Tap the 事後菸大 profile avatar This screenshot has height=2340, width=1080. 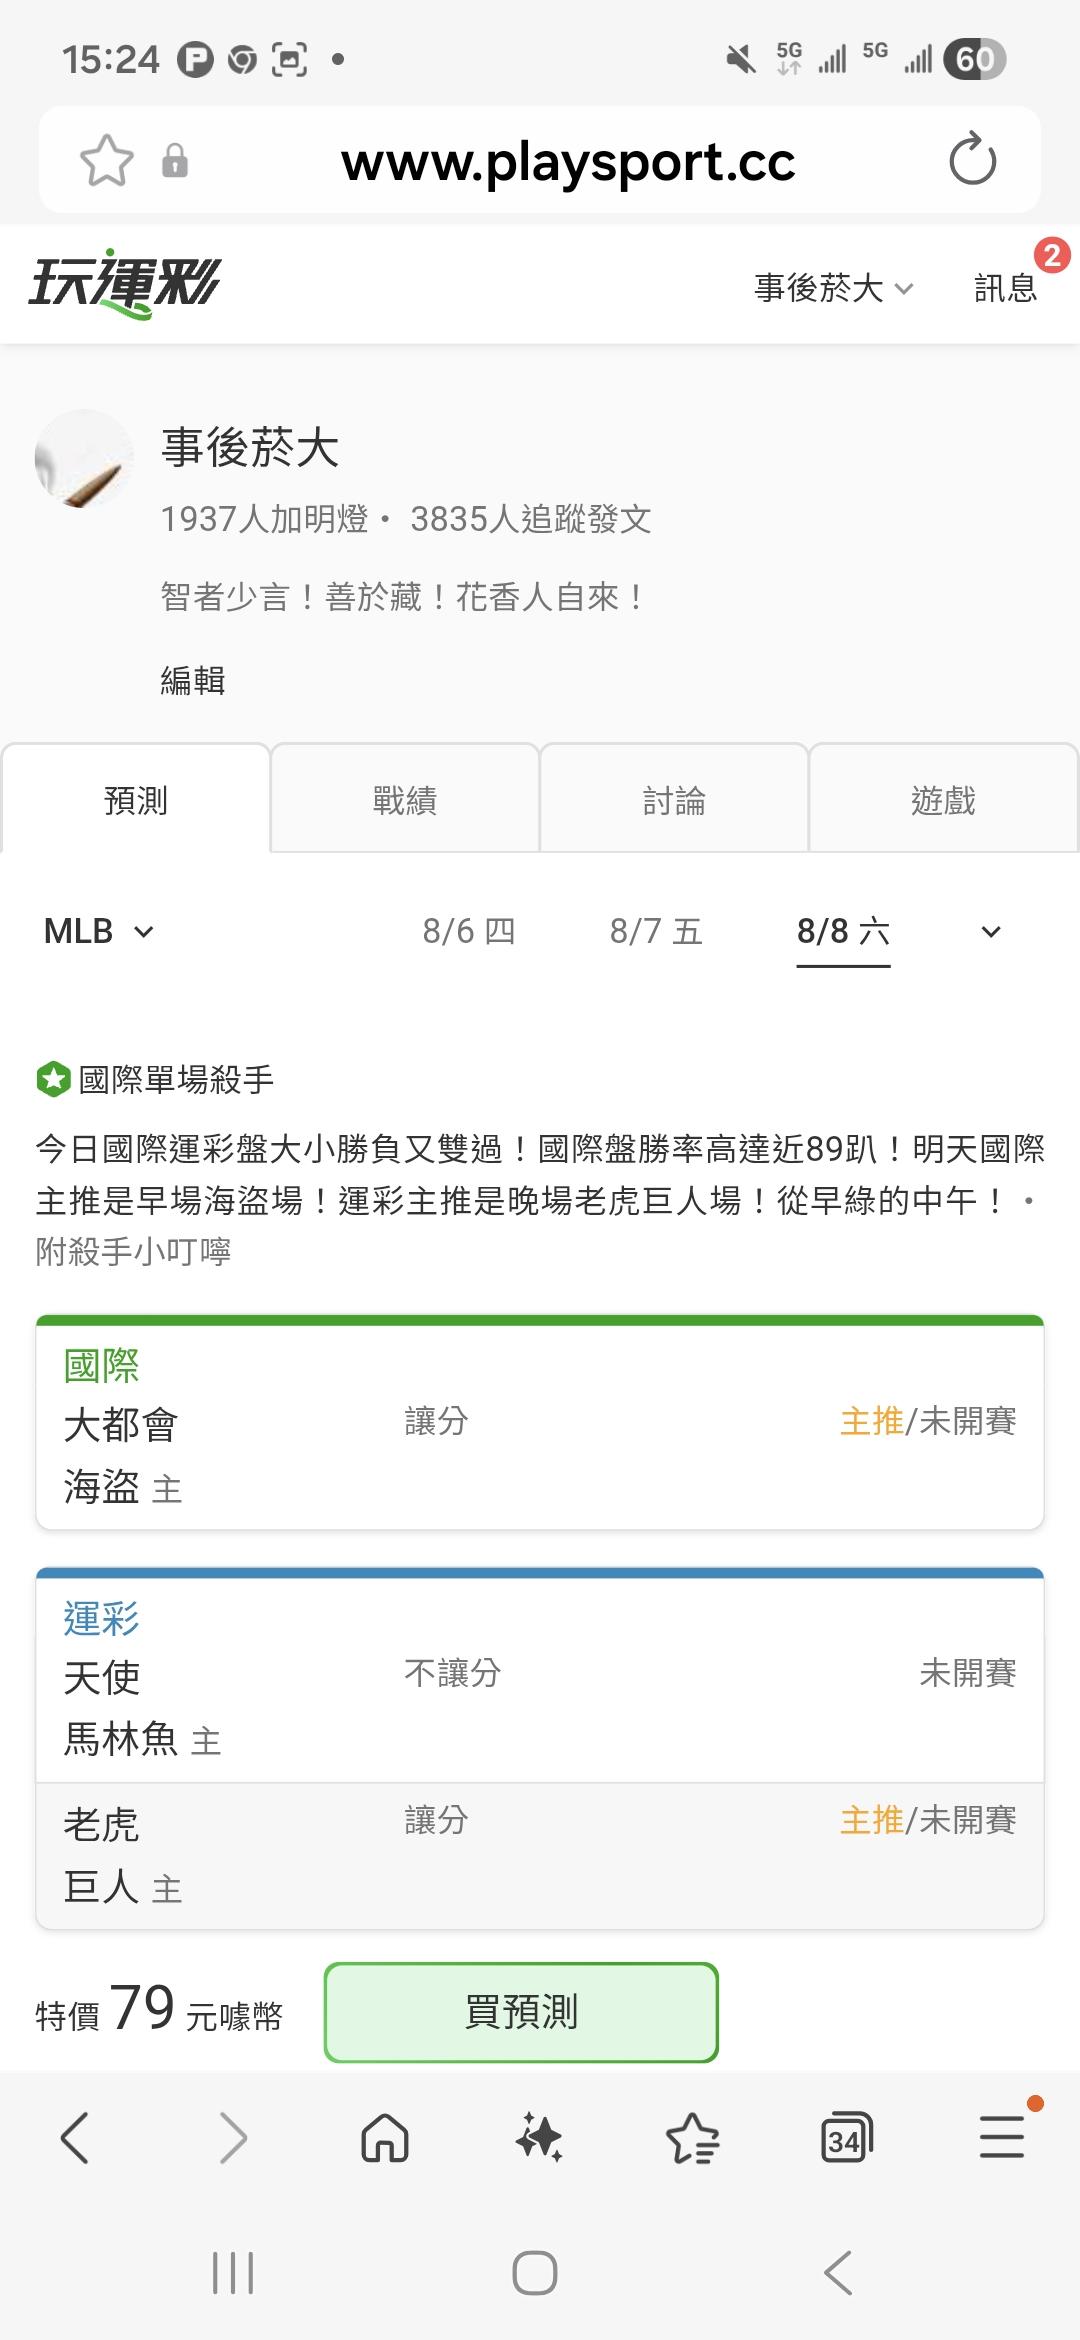click(85, 459)
